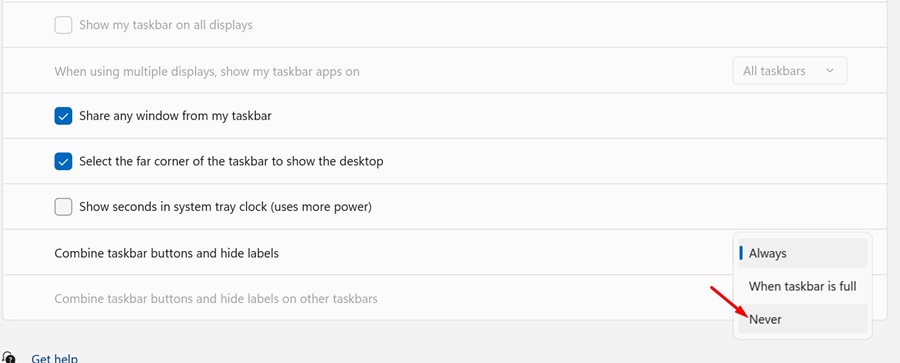This screenshot has height=363, width=900.
Task: Click the red arrow pointing at Never
Action: coord(730,302)
